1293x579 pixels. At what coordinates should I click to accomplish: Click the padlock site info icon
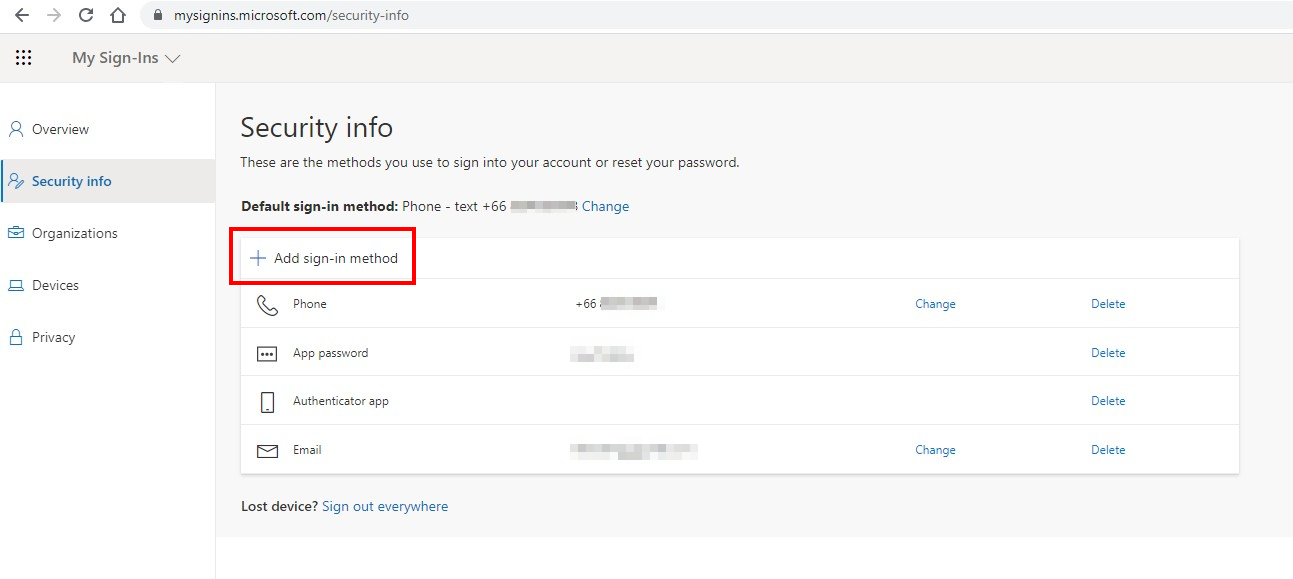click(157, 16)
